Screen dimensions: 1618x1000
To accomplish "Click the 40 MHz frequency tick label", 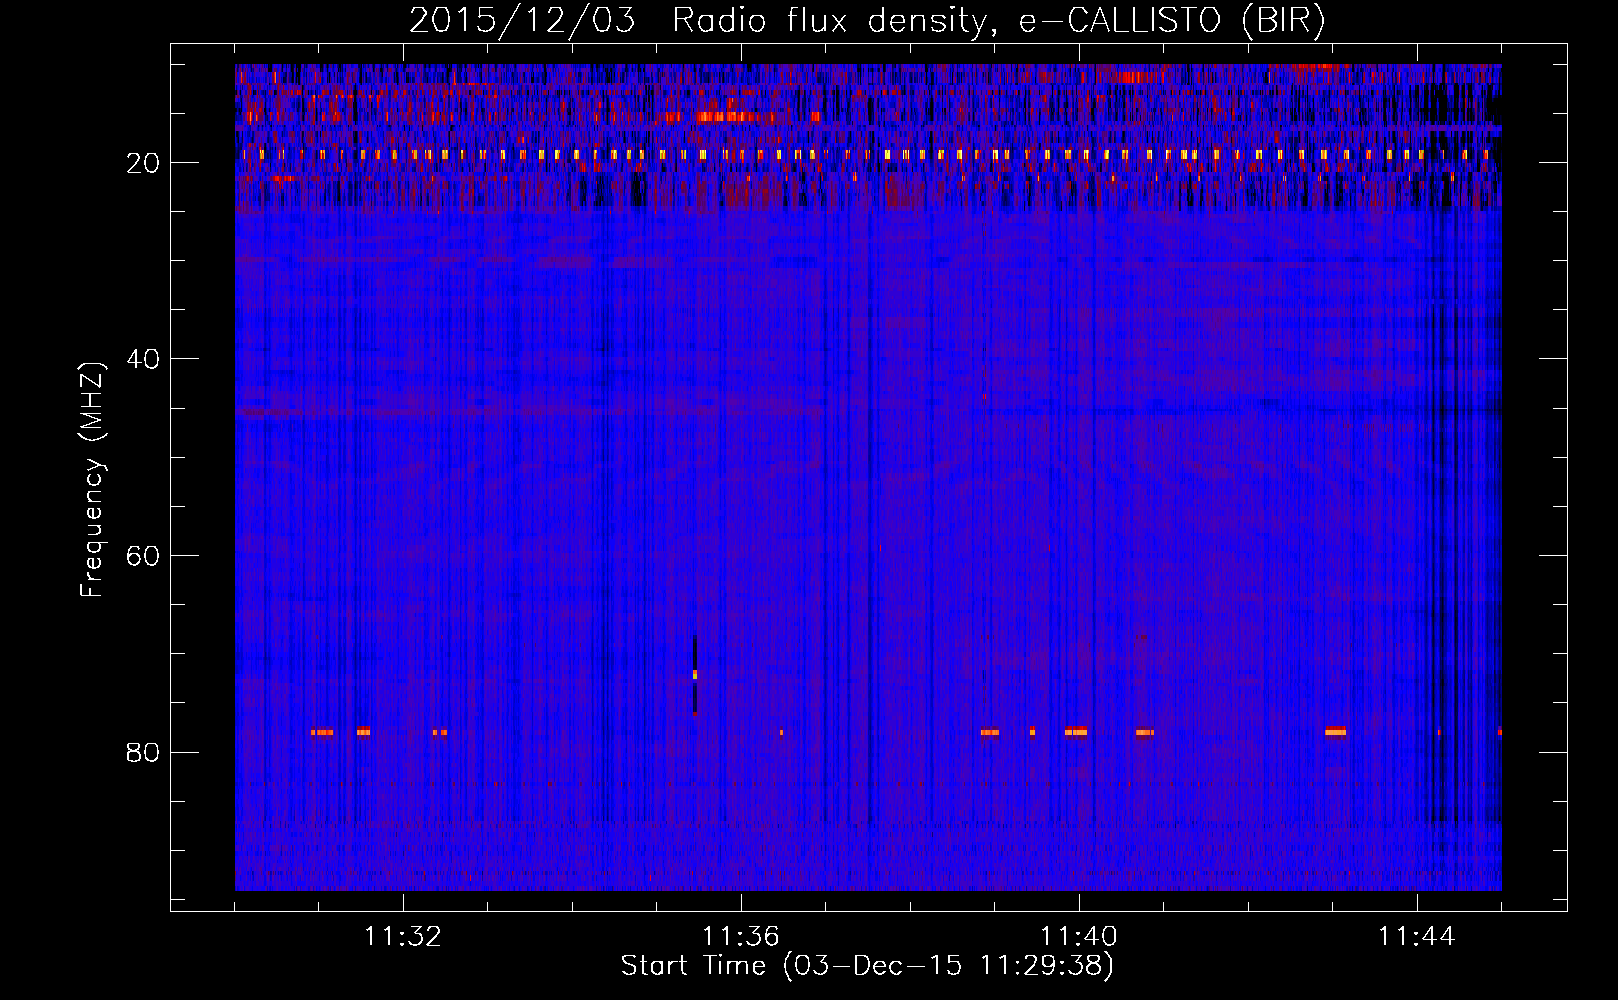I will click(x=143, y=359).
